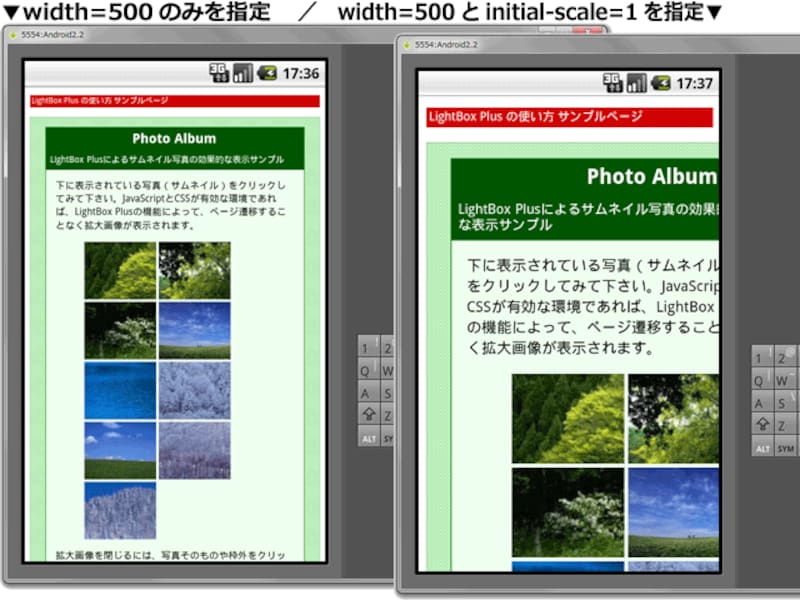The height and width of the screenshot is (600, 800).
Task: Tap key A on left emulator keyboard
Action: [369, 392]
